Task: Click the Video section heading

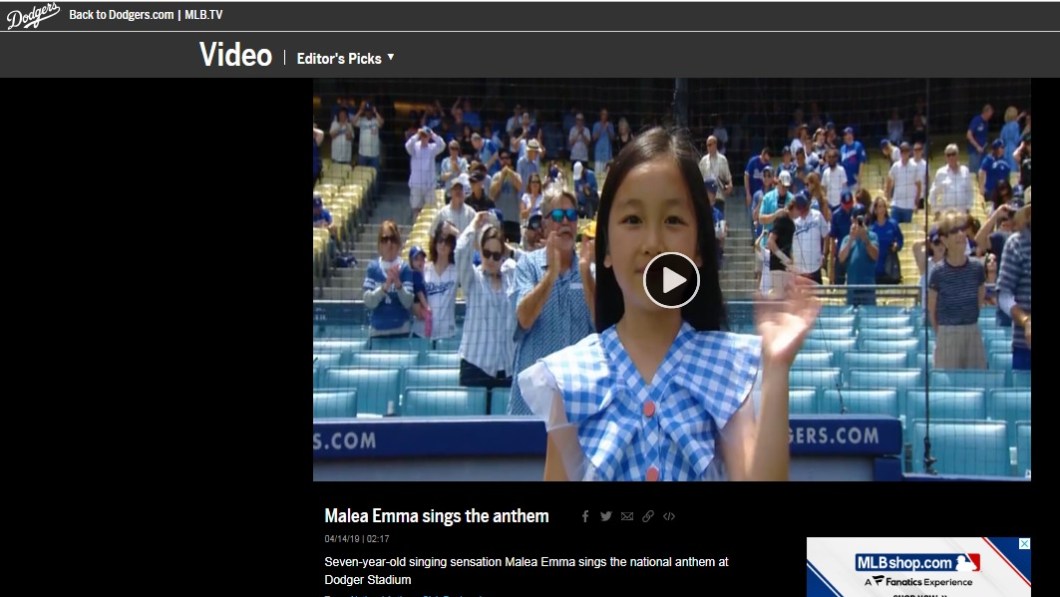Action: coord(235,55)
